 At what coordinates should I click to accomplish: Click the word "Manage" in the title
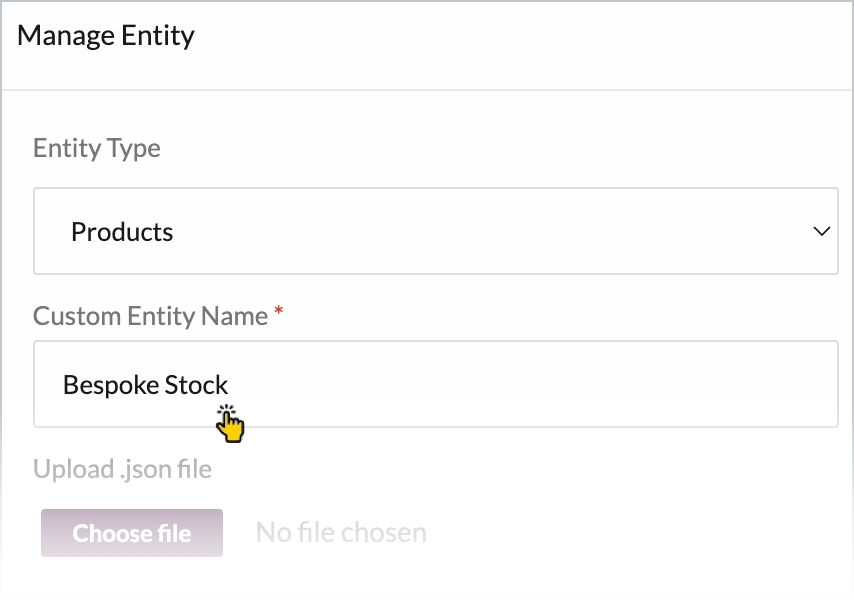tap(66, 36)
